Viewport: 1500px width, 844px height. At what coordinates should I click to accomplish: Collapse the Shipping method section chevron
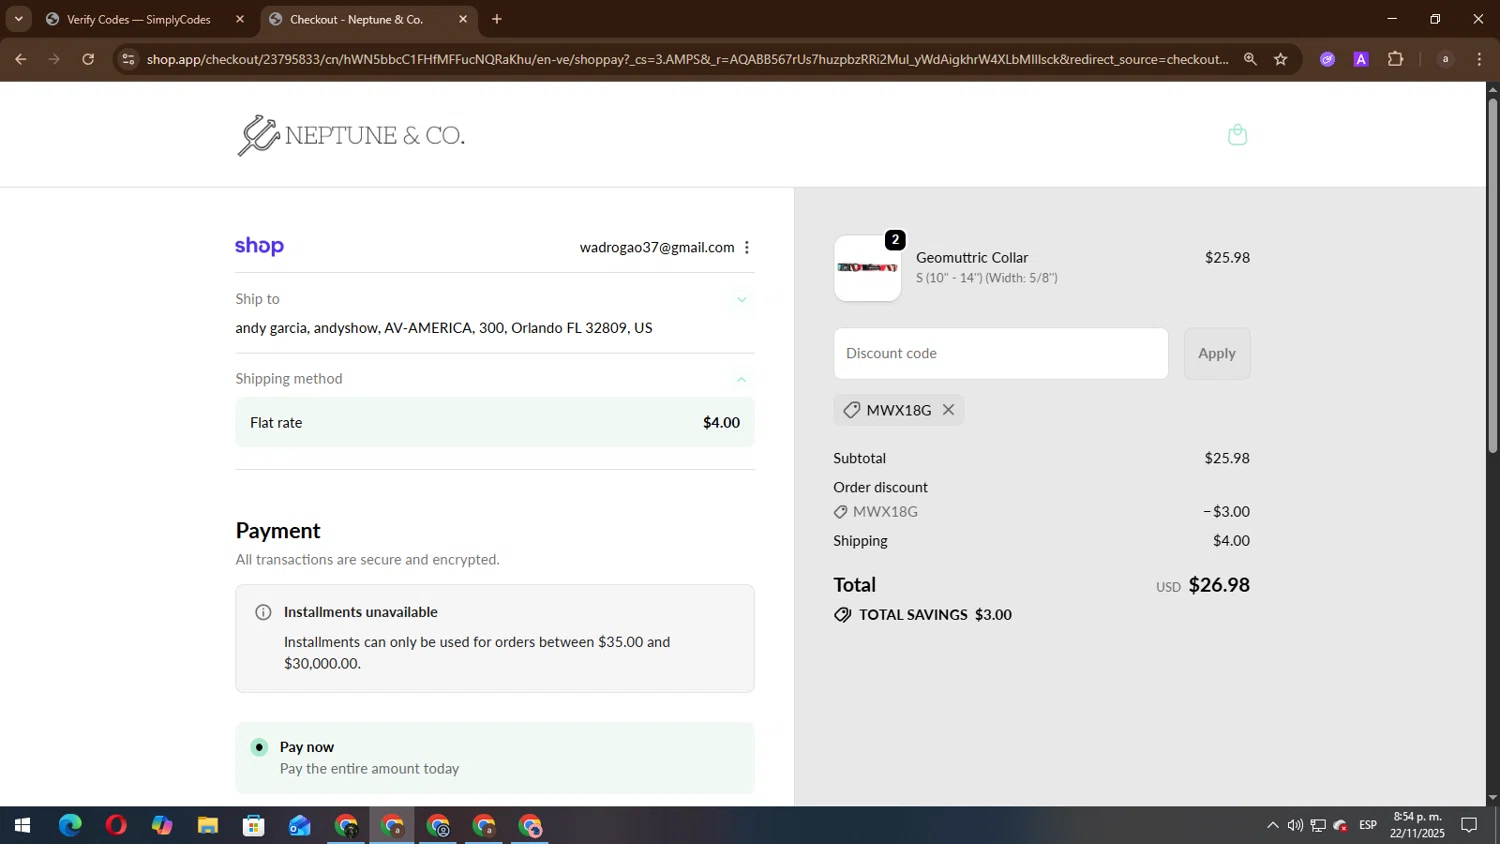tap(742, 379)
